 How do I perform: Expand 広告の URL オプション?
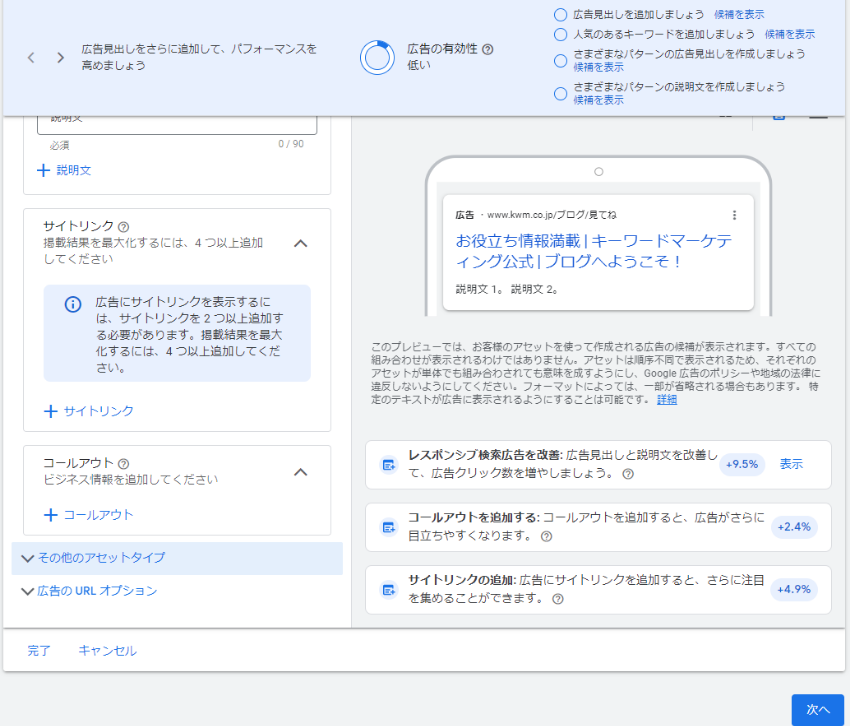click(89, 591)
